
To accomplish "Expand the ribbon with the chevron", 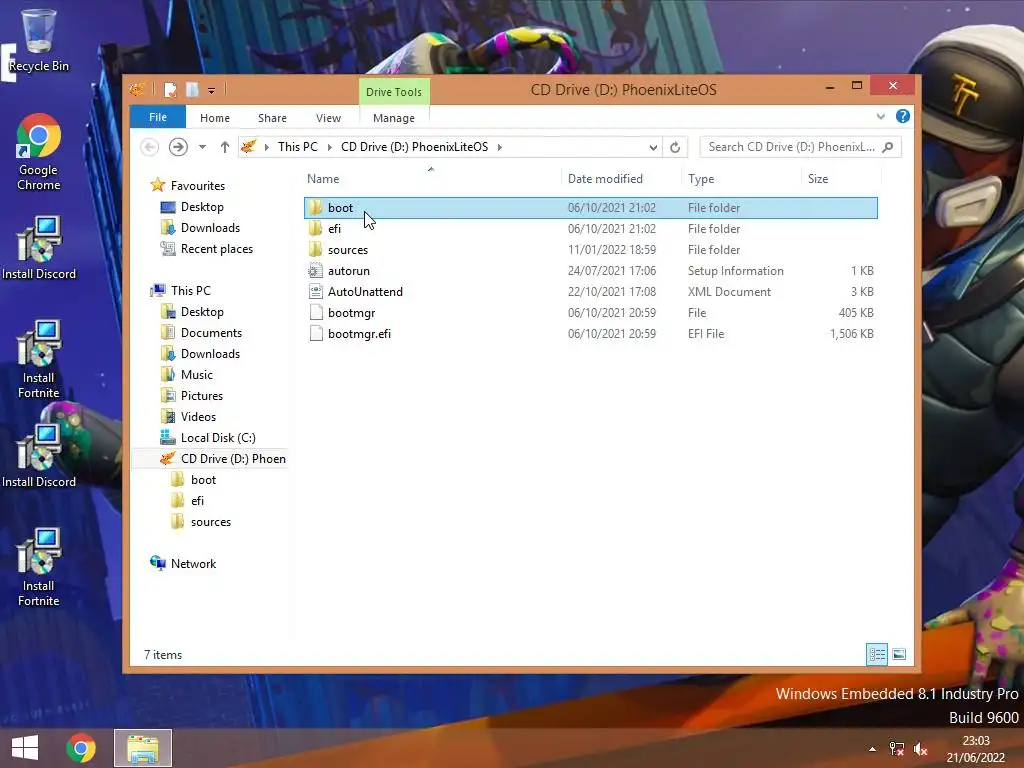I will click(880, 117).
